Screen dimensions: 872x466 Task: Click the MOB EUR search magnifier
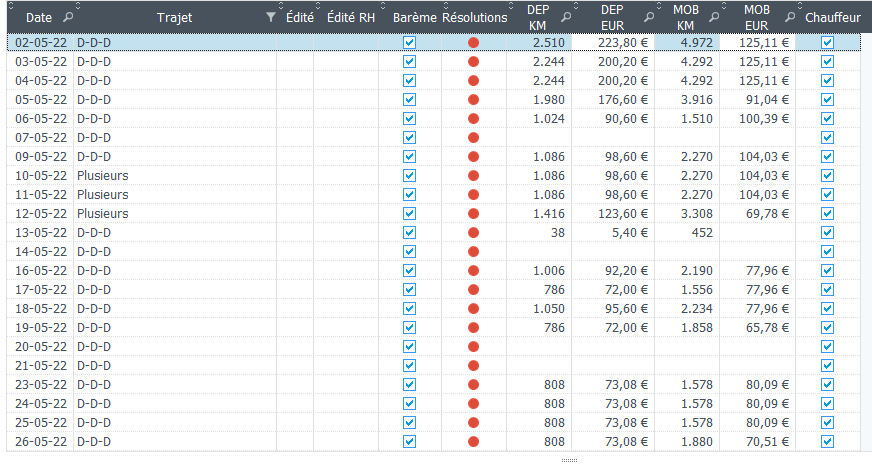tap(789, 18)
